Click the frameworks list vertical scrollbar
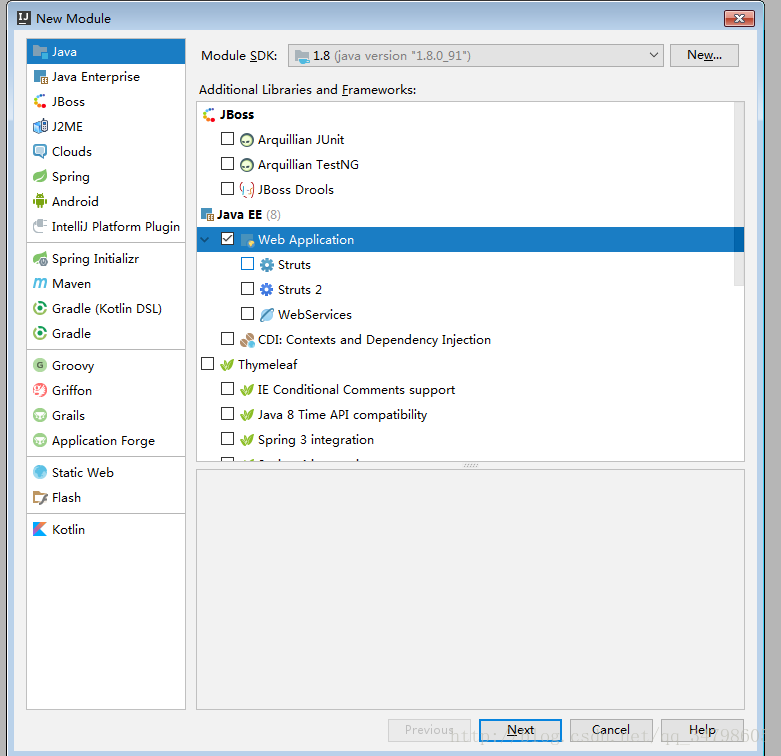Image resolution: width=781 pixels, height=756 pixels. [x=739, y=194]
